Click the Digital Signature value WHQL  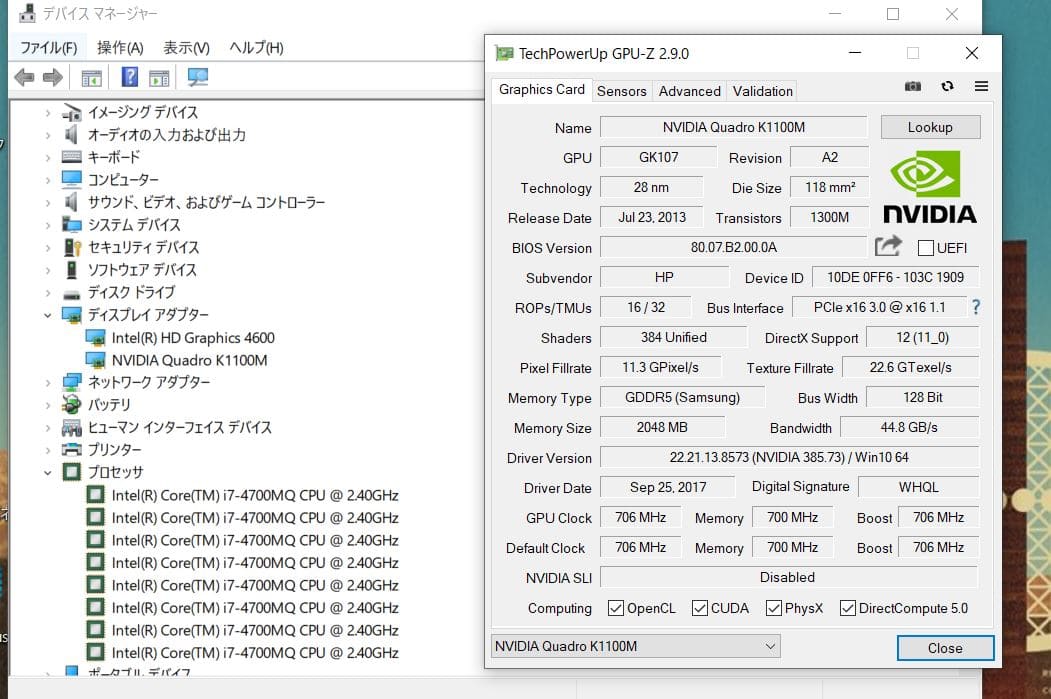[918, 487]
